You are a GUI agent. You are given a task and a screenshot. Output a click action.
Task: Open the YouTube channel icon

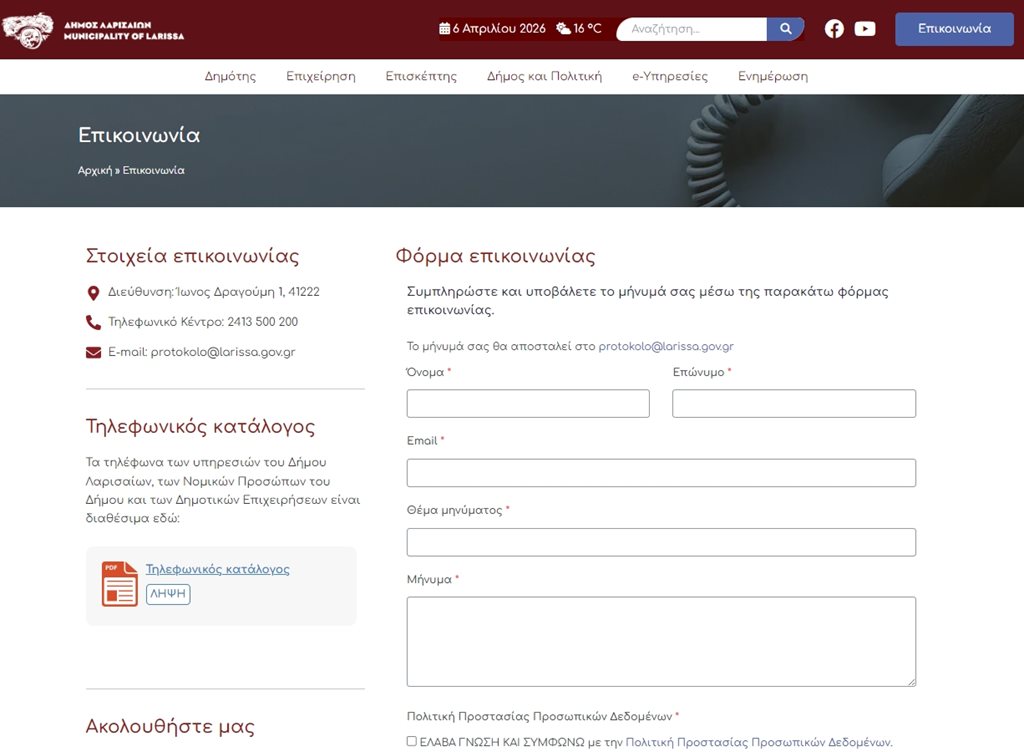tap(865, 29)
